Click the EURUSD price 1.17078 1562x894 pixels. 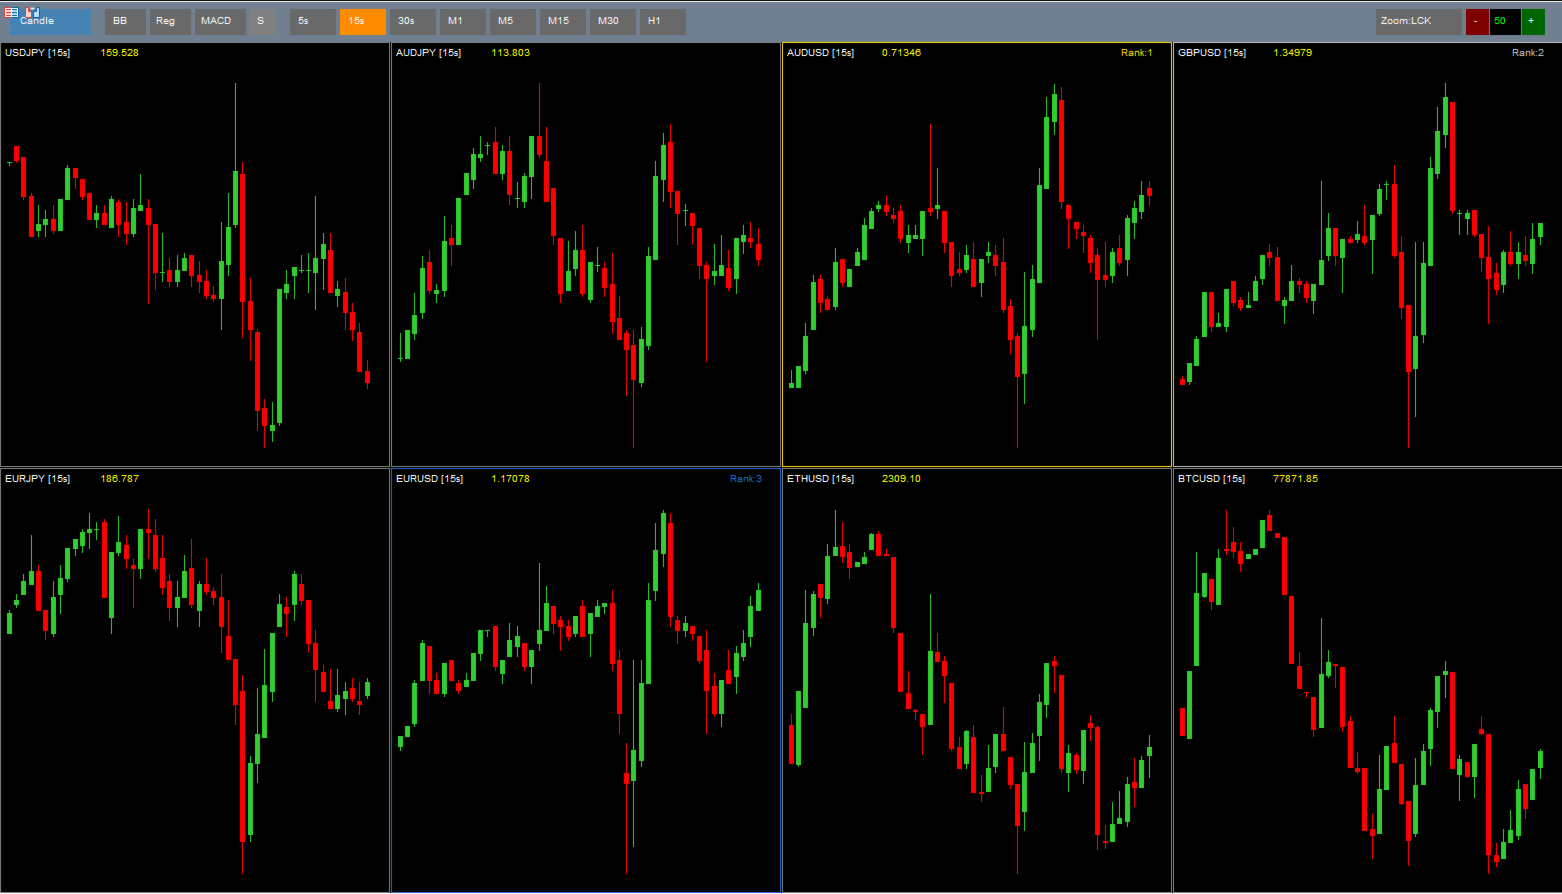click(x=511, y=479)
